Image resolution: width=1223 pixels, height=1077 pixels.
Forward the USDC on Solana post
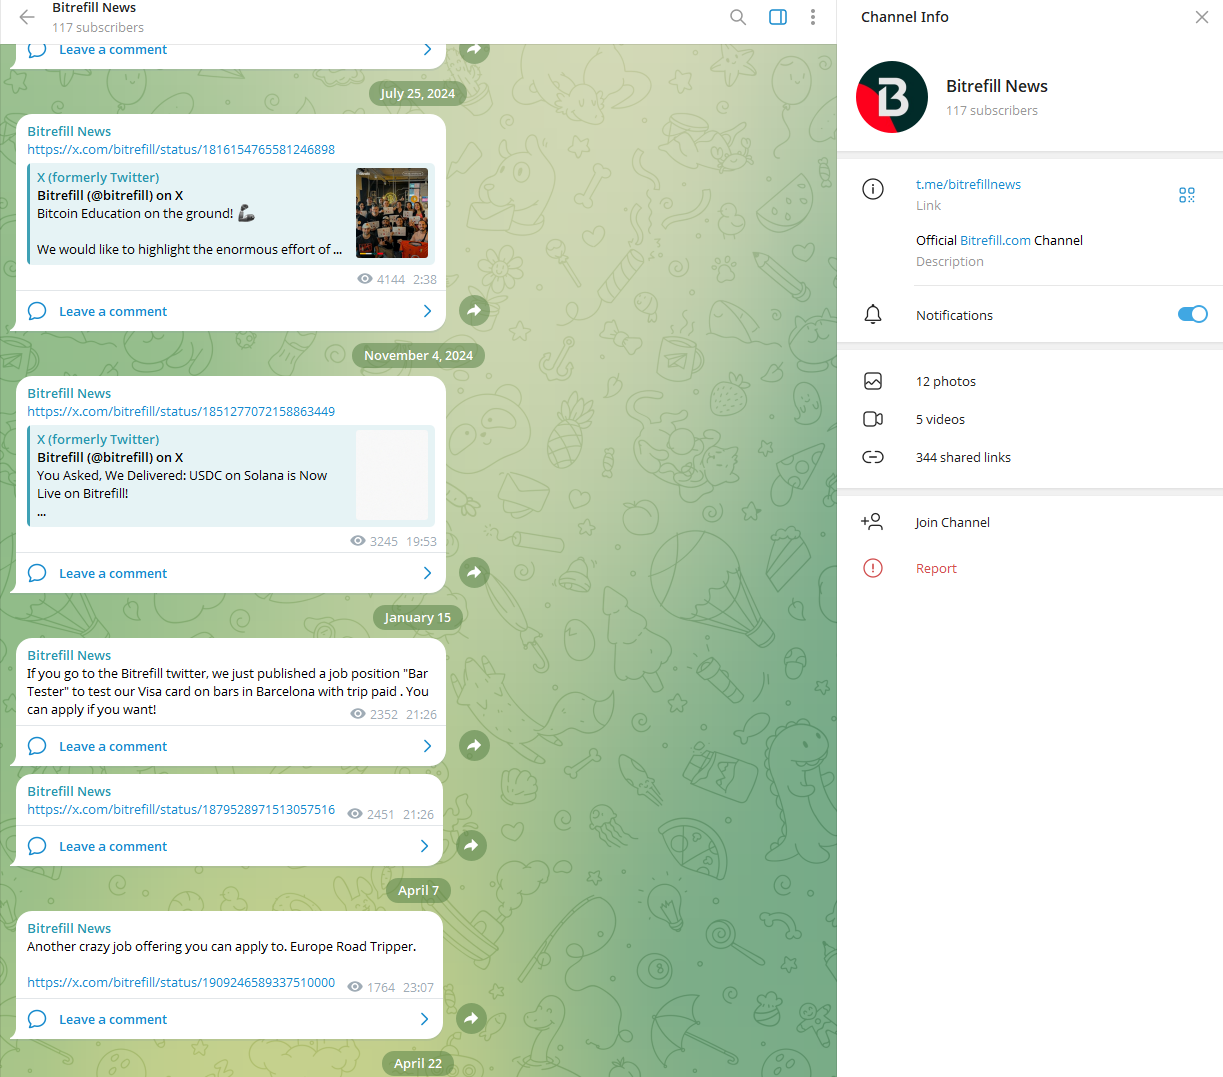pyautogui.click(x=474, y=572)
